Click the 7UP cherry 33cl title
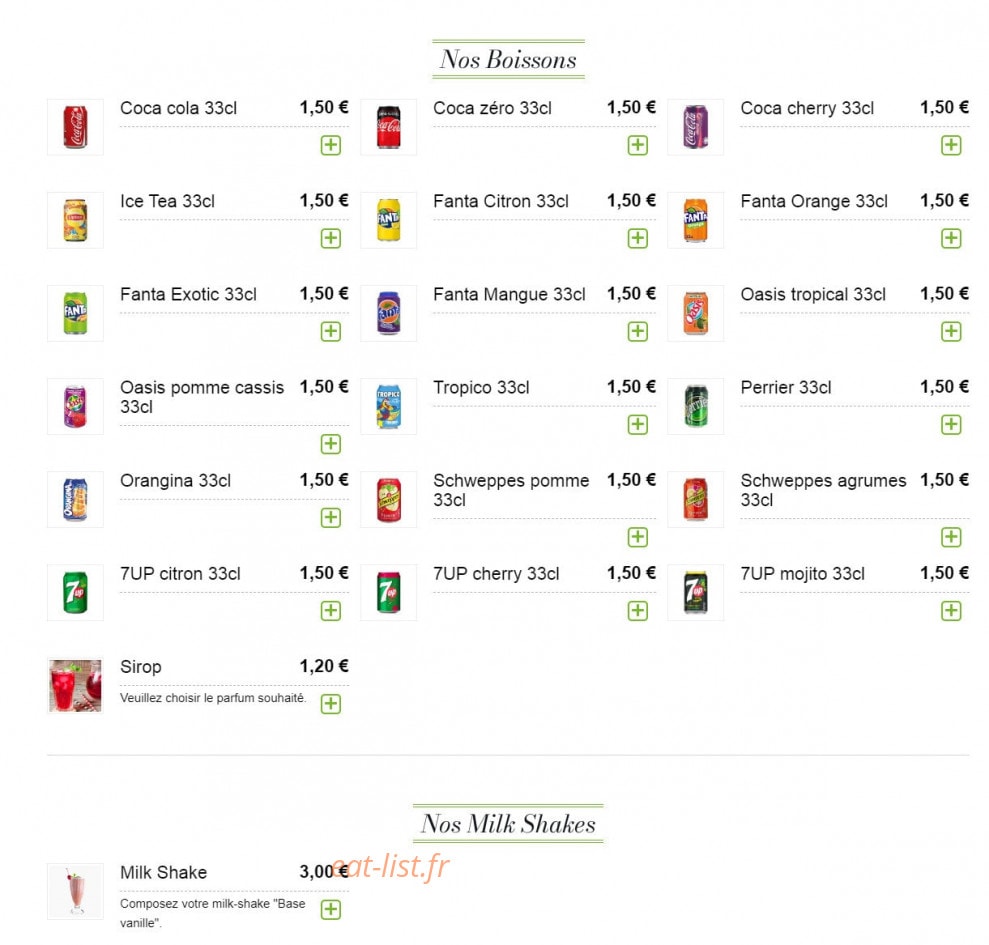 coord(496,574)
